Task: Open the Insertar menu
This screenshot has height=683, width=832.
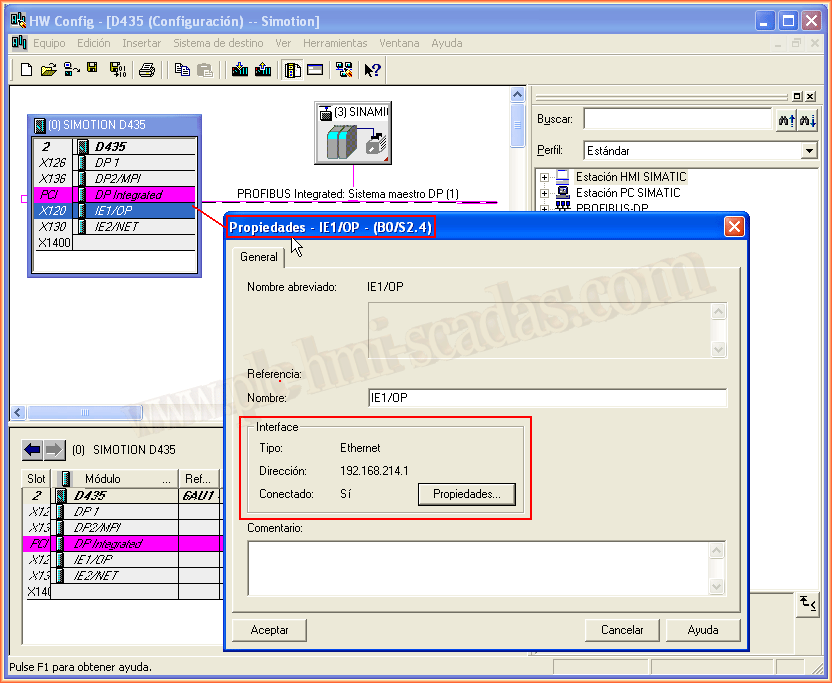Action: click(141, 43)
